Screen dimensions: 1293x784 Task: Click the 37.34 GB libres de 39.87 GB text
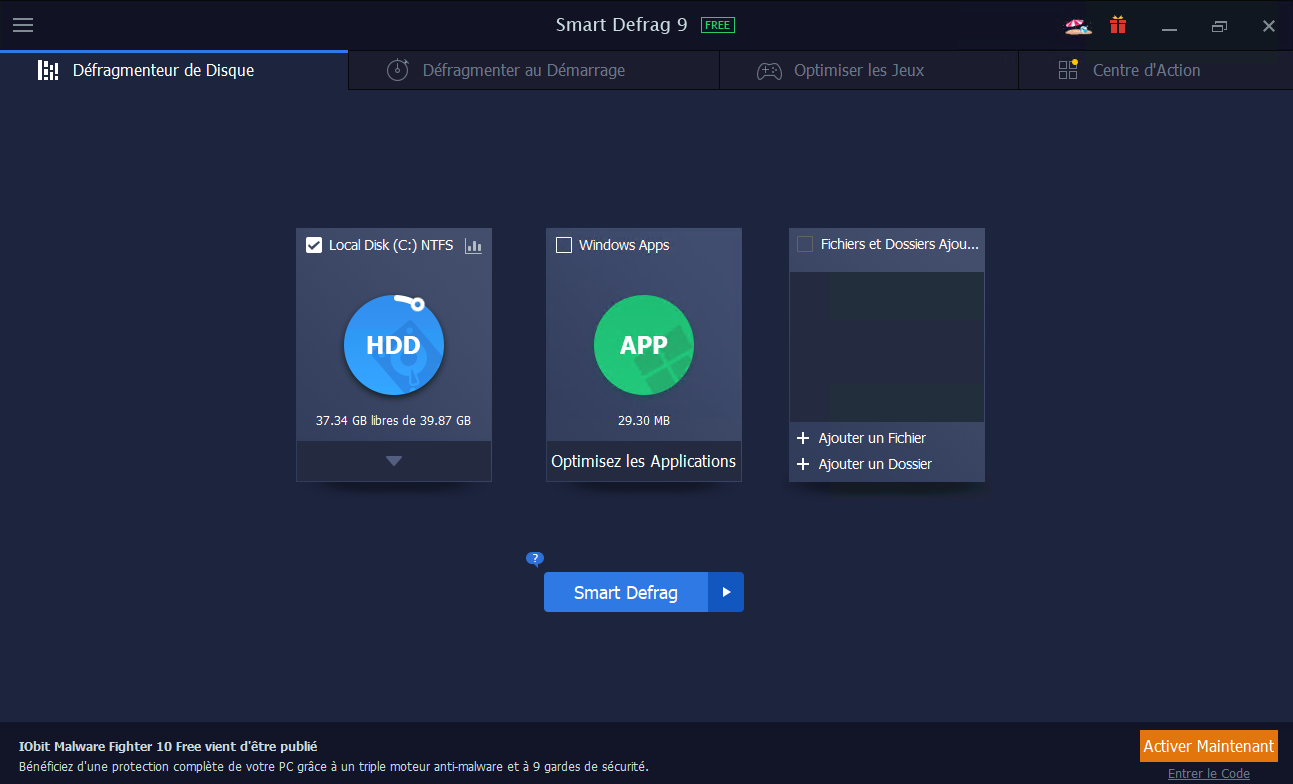(393, 421)
